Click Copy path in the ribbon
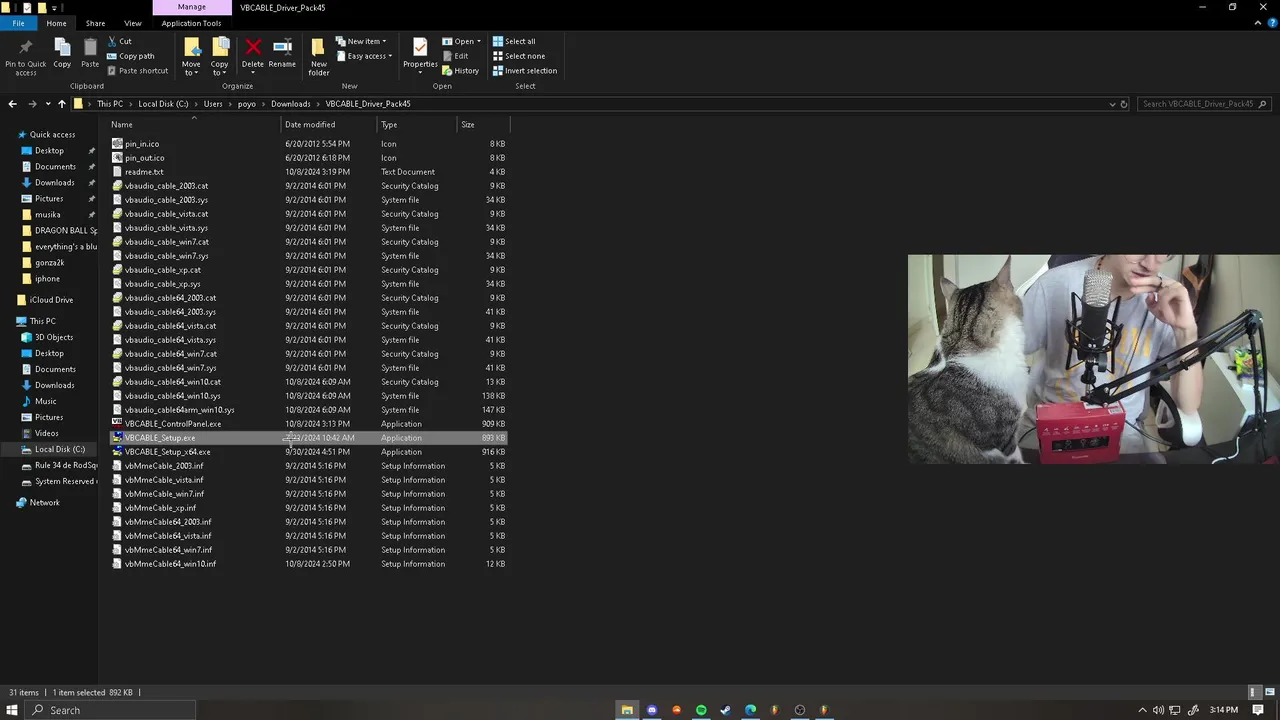The height and width of the screenshot is (720, 1280). tap(130, 56)
